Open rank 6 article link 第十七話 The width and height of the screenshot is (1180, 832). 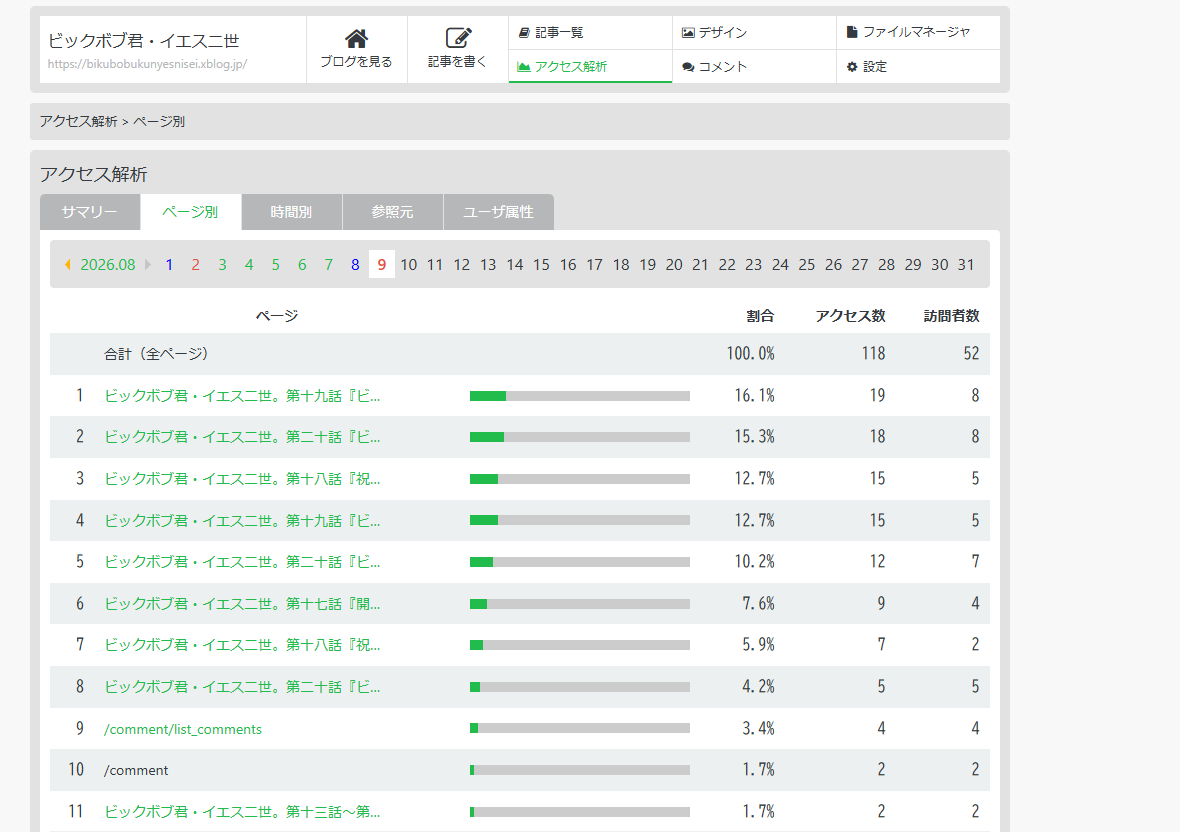[x=242, y=604]
